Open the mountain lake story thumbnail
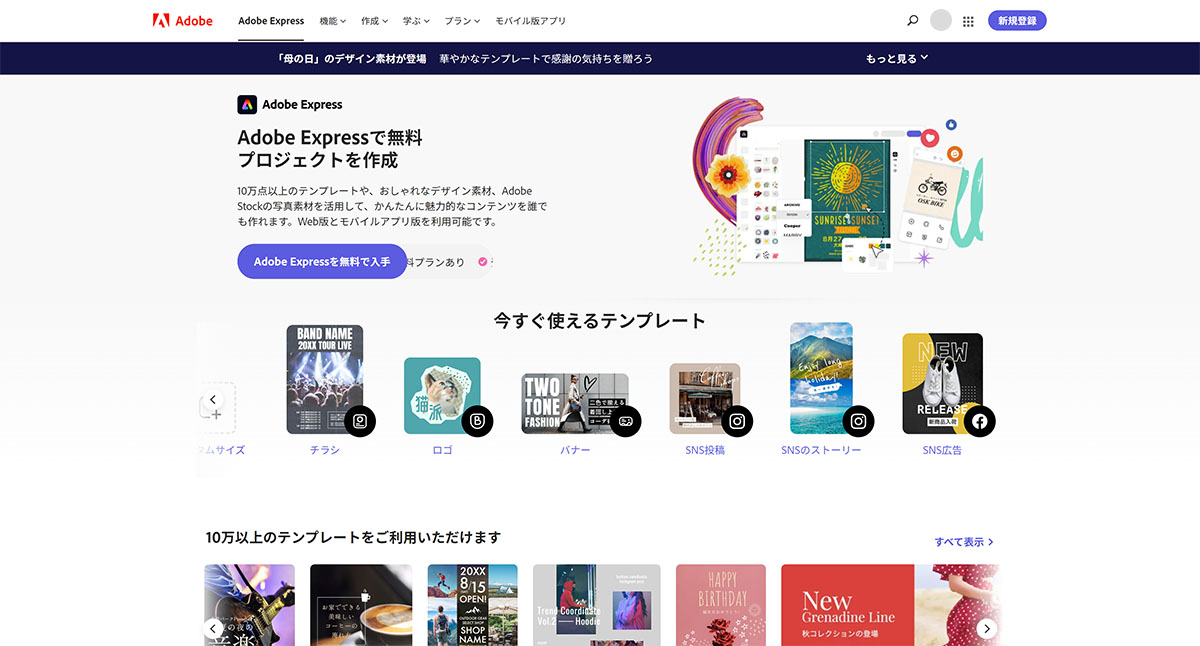The height and width of the screenshot is (646, 1200). pyautogui.click(x=821, y=378)
